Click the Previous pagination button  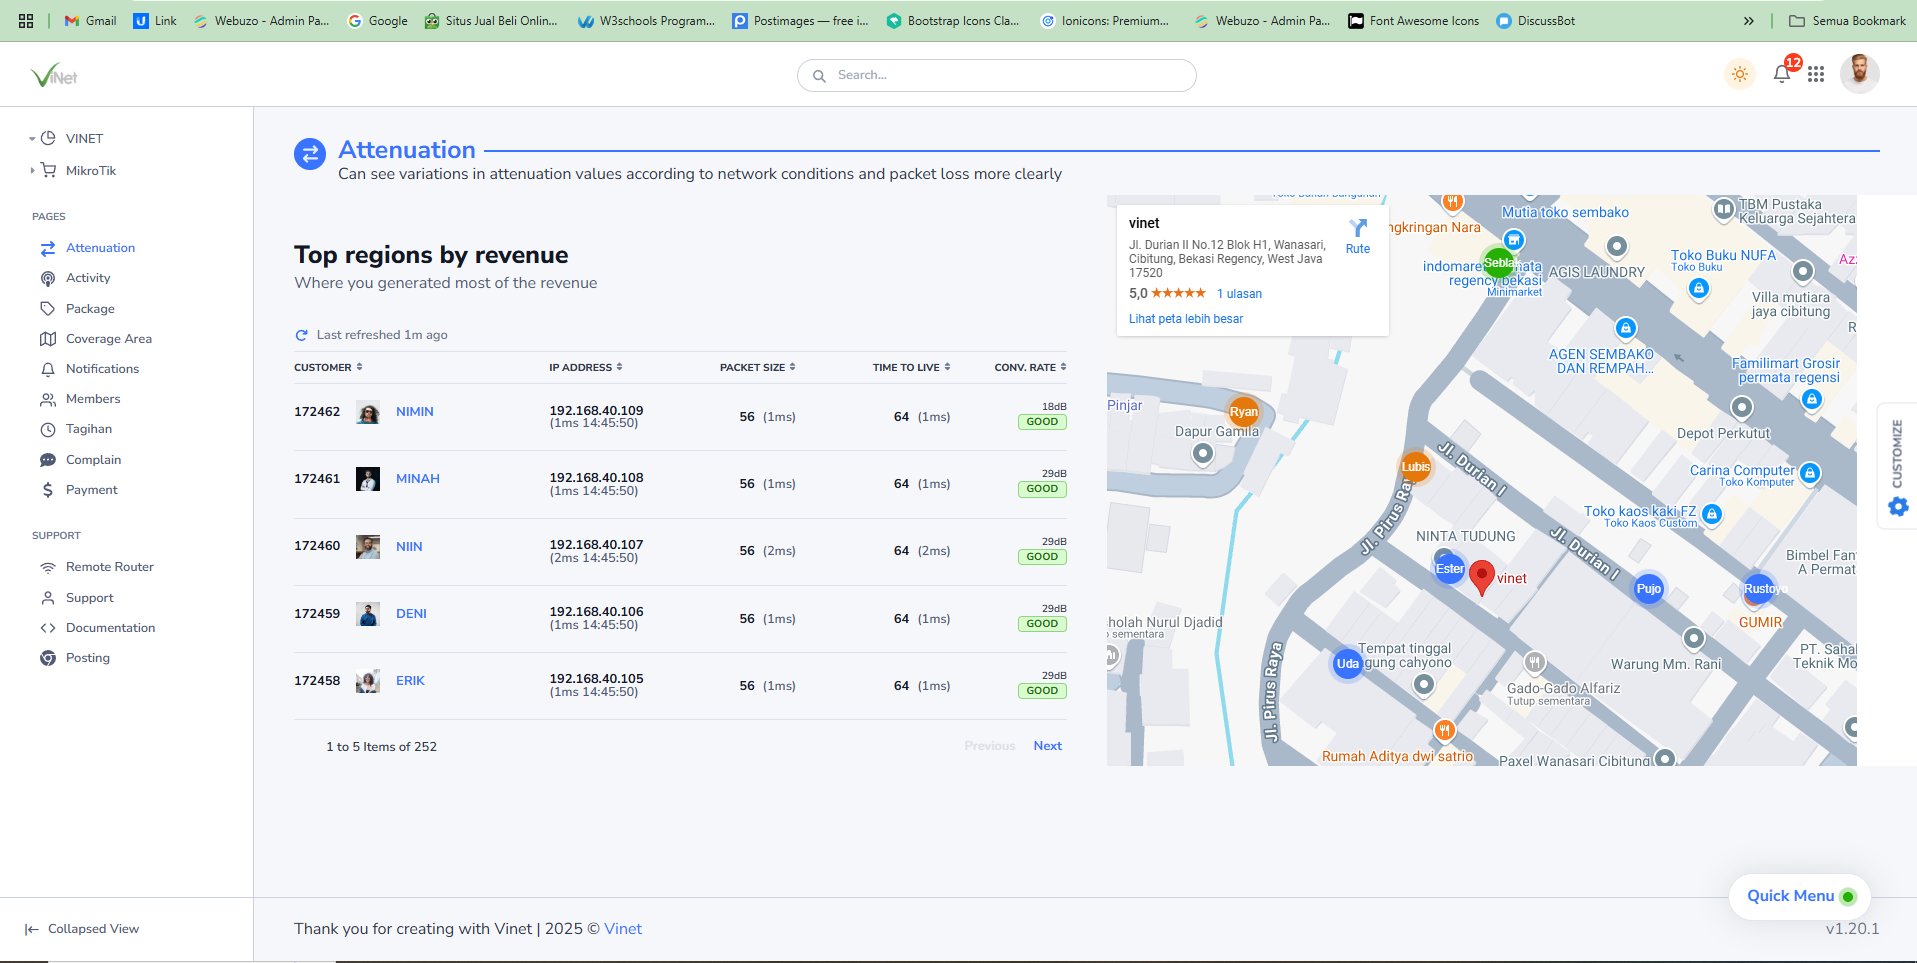990,746
